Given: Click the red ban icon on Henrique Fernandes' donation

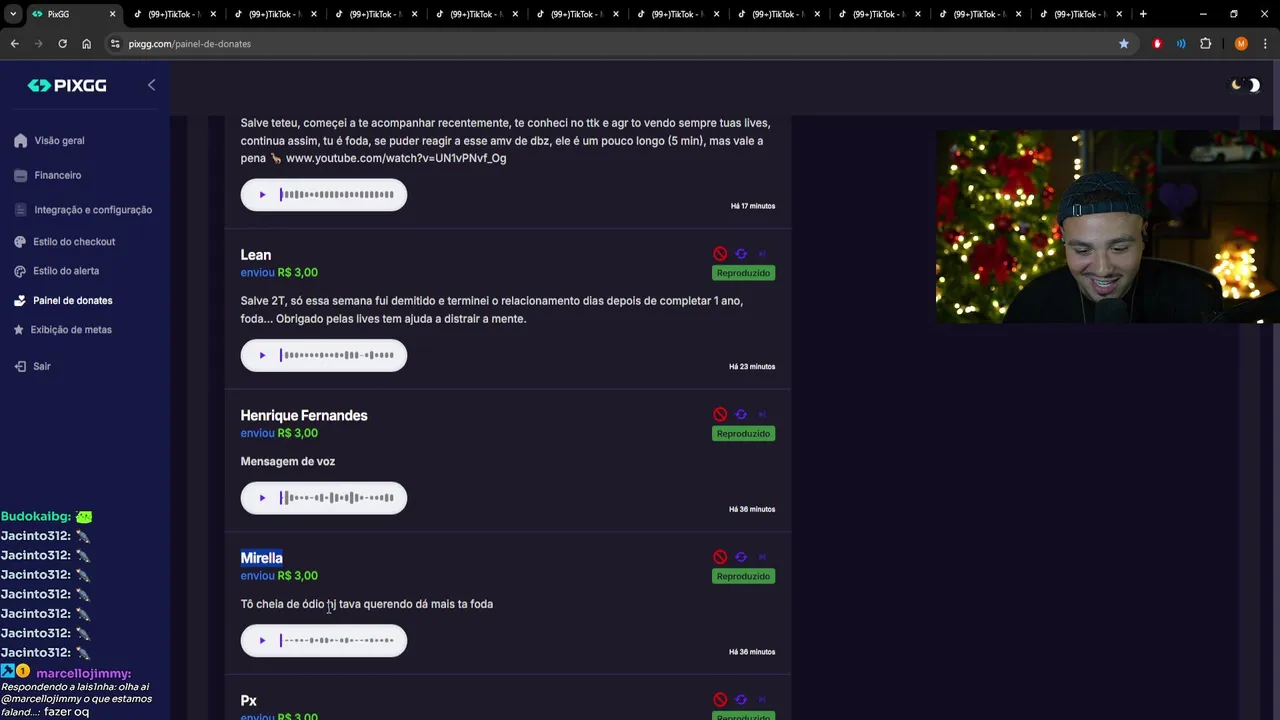Looking at the screenshot, I should click(x=720, y=414).
